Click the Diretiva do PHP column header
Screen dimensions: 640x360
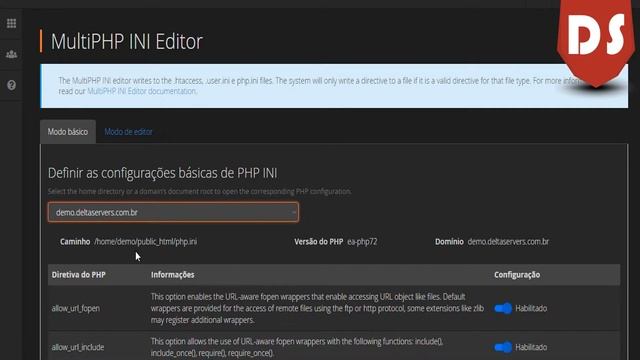coord(78,275)
